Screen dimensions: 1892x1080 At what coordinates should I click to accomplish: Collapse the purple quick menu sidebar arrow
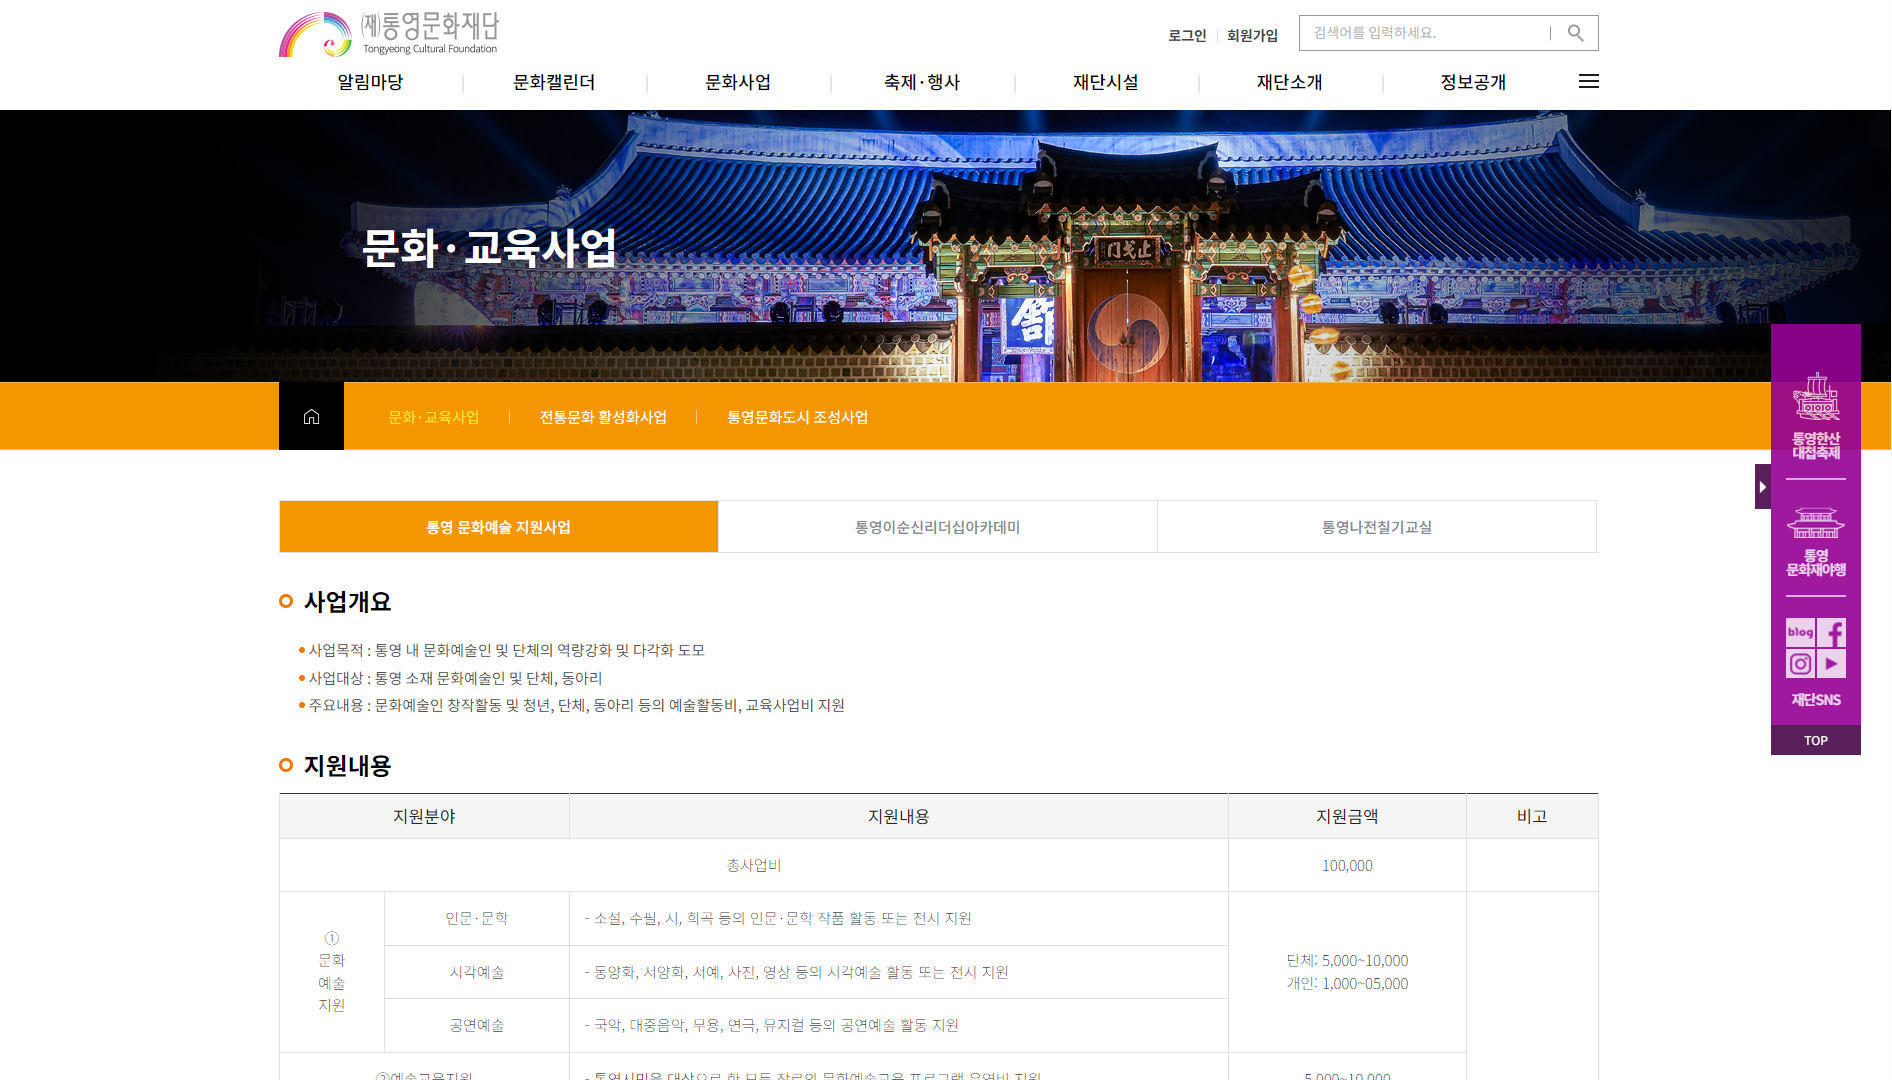coord(1762,487)
